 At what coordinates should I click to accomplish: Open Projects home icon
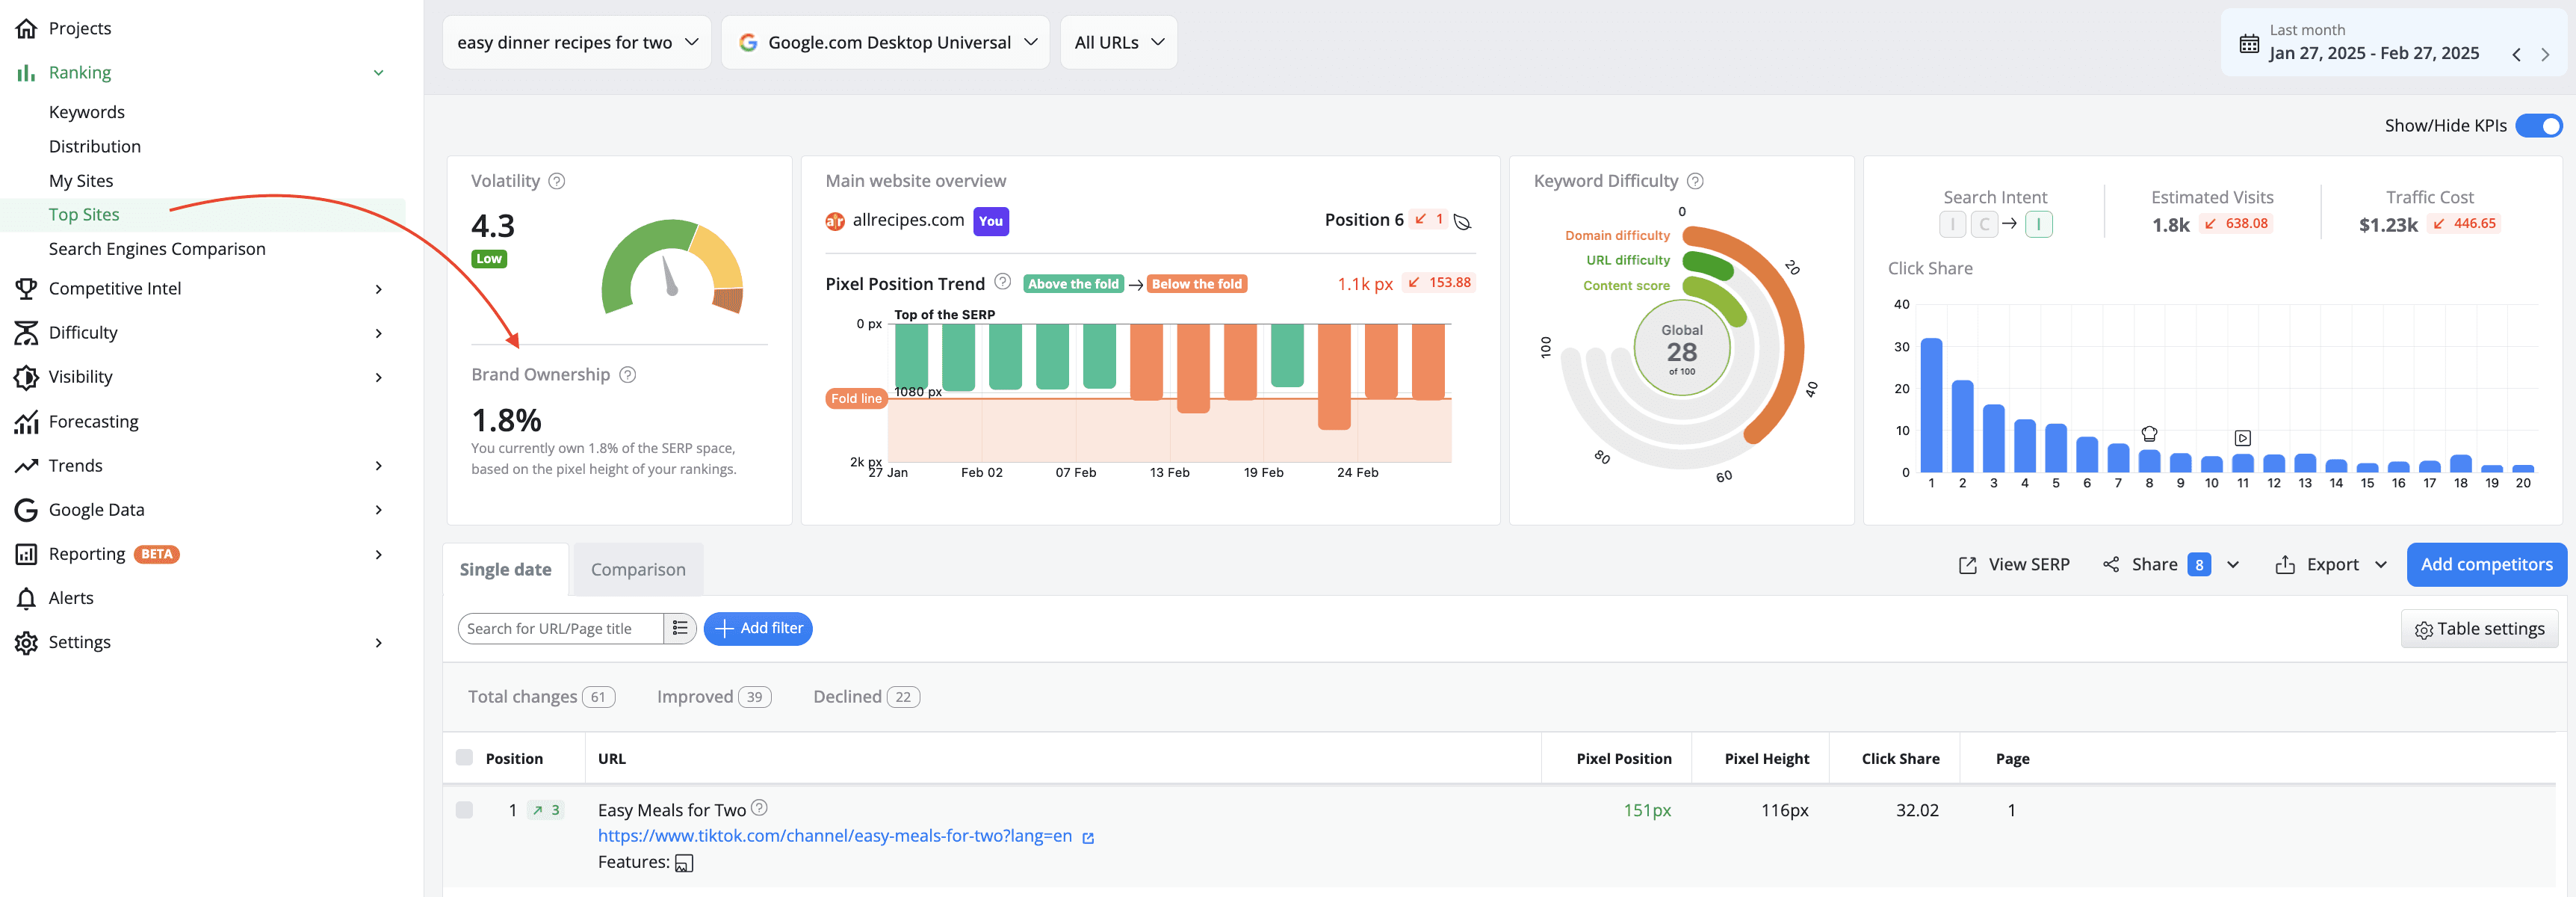click(26, 28)
